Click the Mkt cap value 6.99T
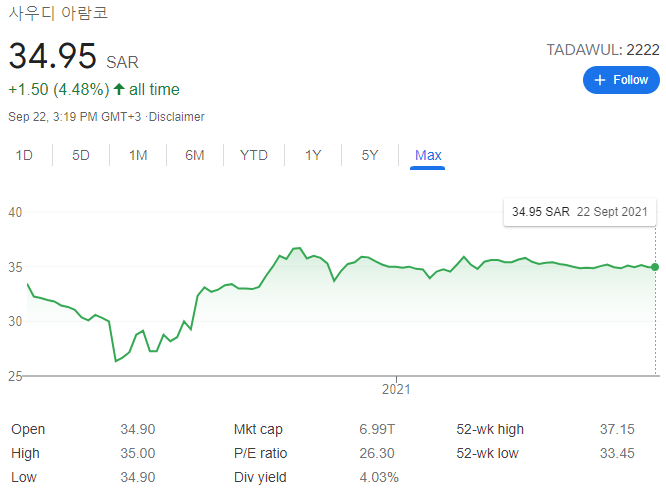This screenshot has width=666, height=498. coord(377,429)
